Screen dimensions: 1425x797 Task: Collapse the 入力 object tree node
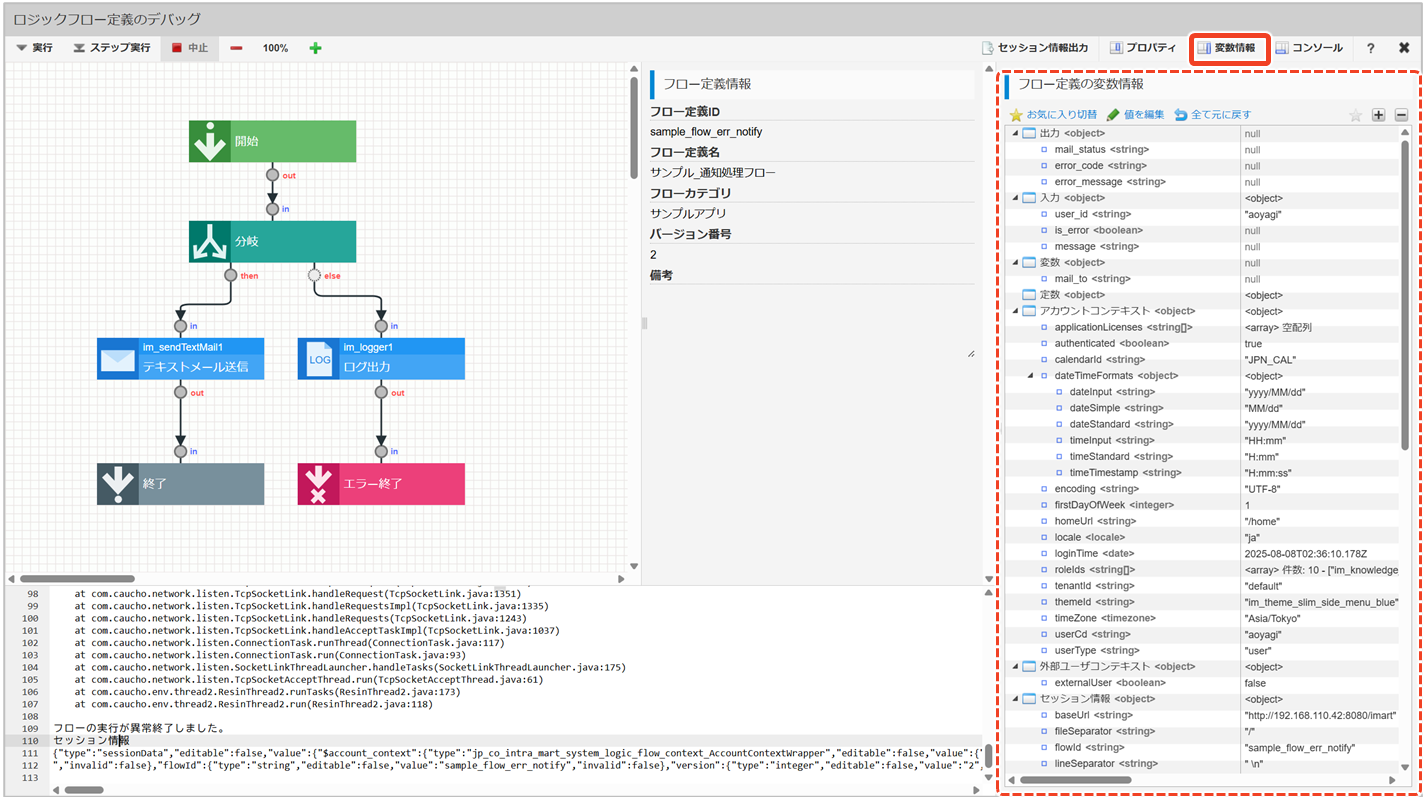[1016, 198]
